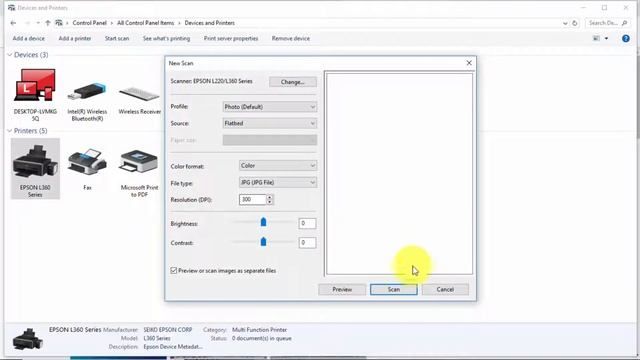Open recent locations dropdown next to Forward
640x360 pixels.
[38, 23]
